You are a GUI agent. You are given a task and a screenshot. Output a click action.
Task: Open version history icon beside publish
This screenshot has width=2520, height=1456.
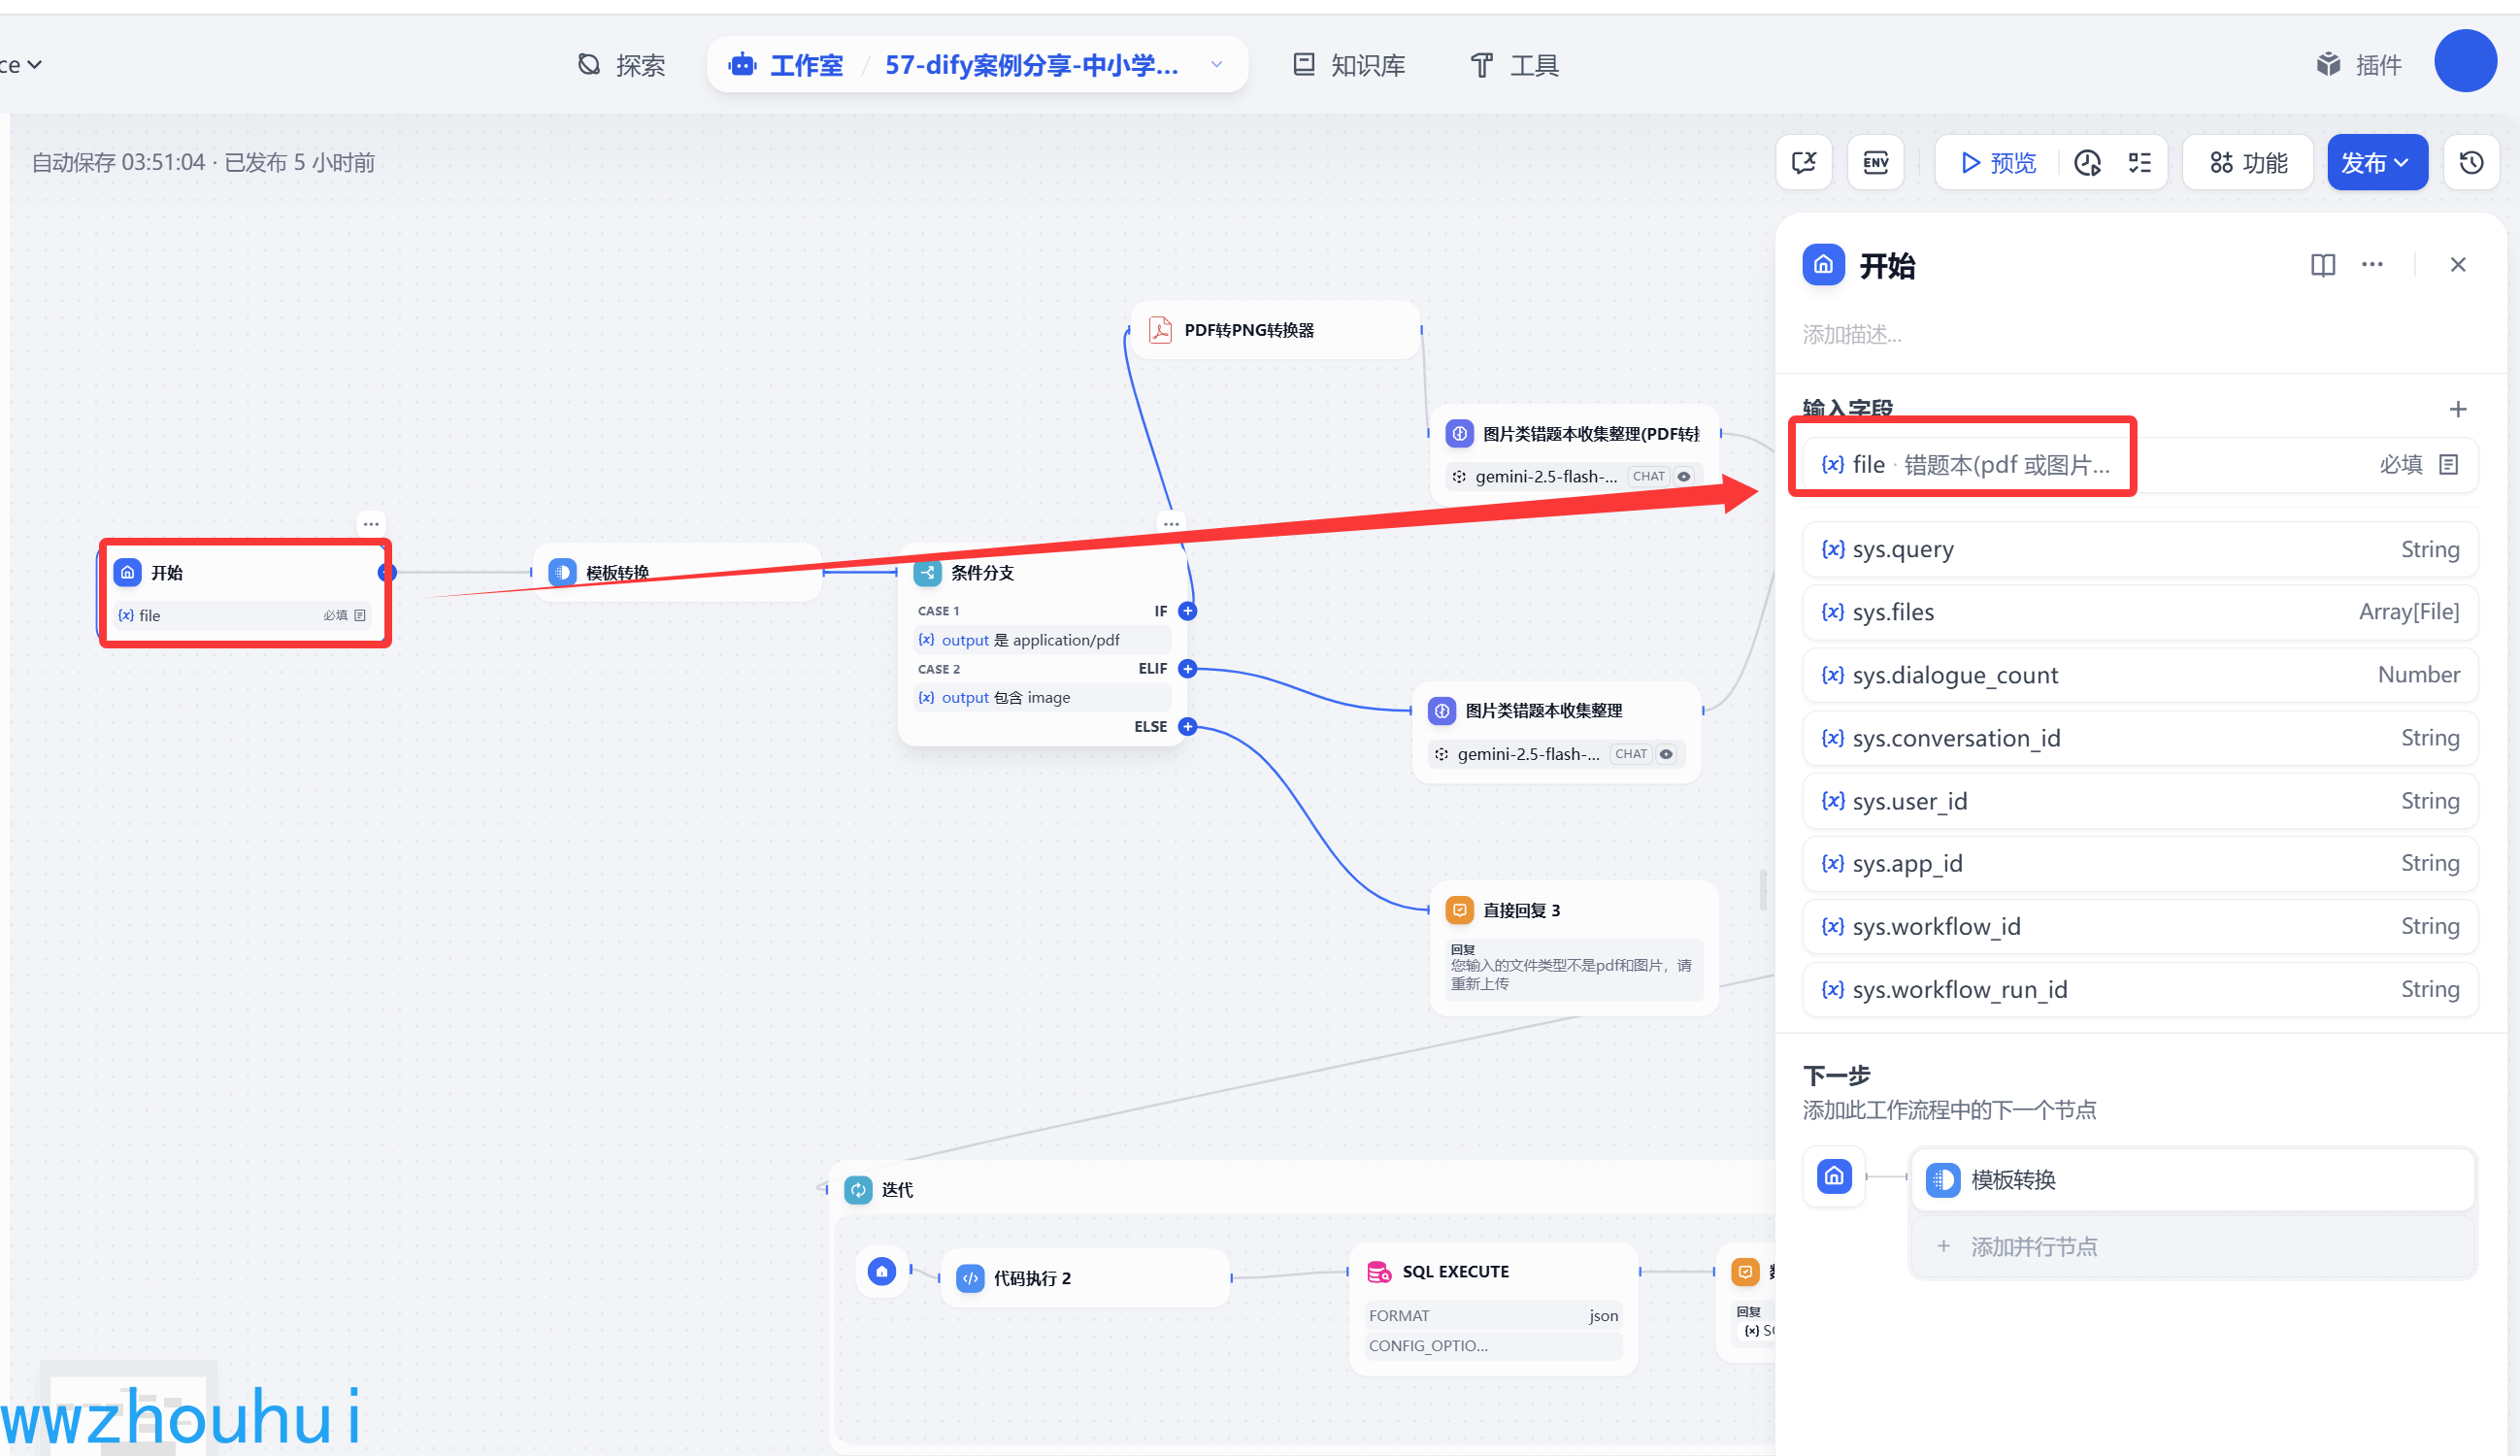2471,163
